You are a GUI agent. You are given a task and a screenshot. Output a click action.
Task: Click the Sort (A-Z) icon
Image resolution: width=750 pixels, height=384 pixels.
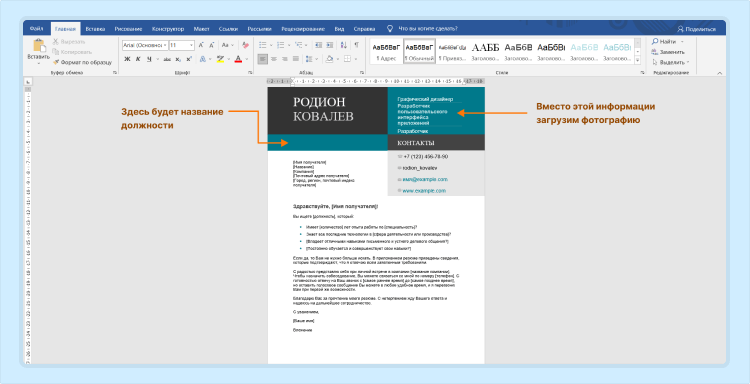click(344, 45)
